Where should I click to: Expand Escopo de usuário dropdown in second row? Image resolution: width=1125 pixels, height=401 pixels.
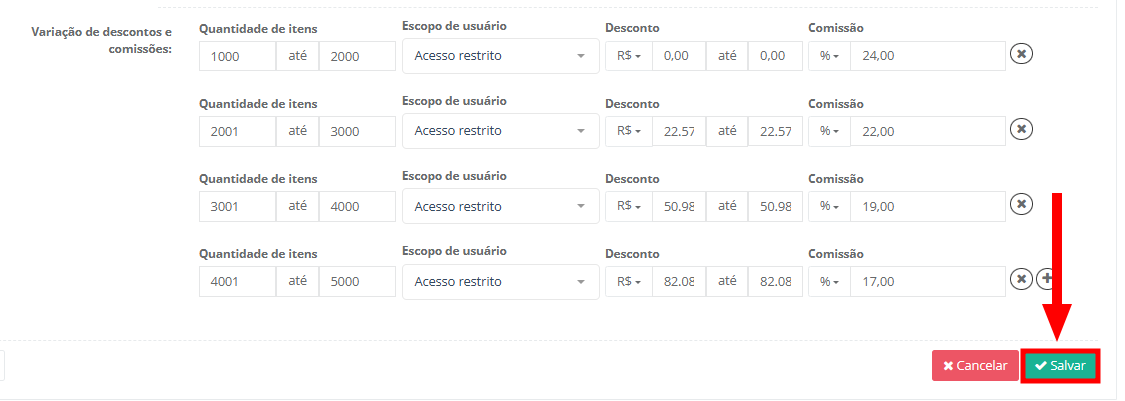pos(500,131)
